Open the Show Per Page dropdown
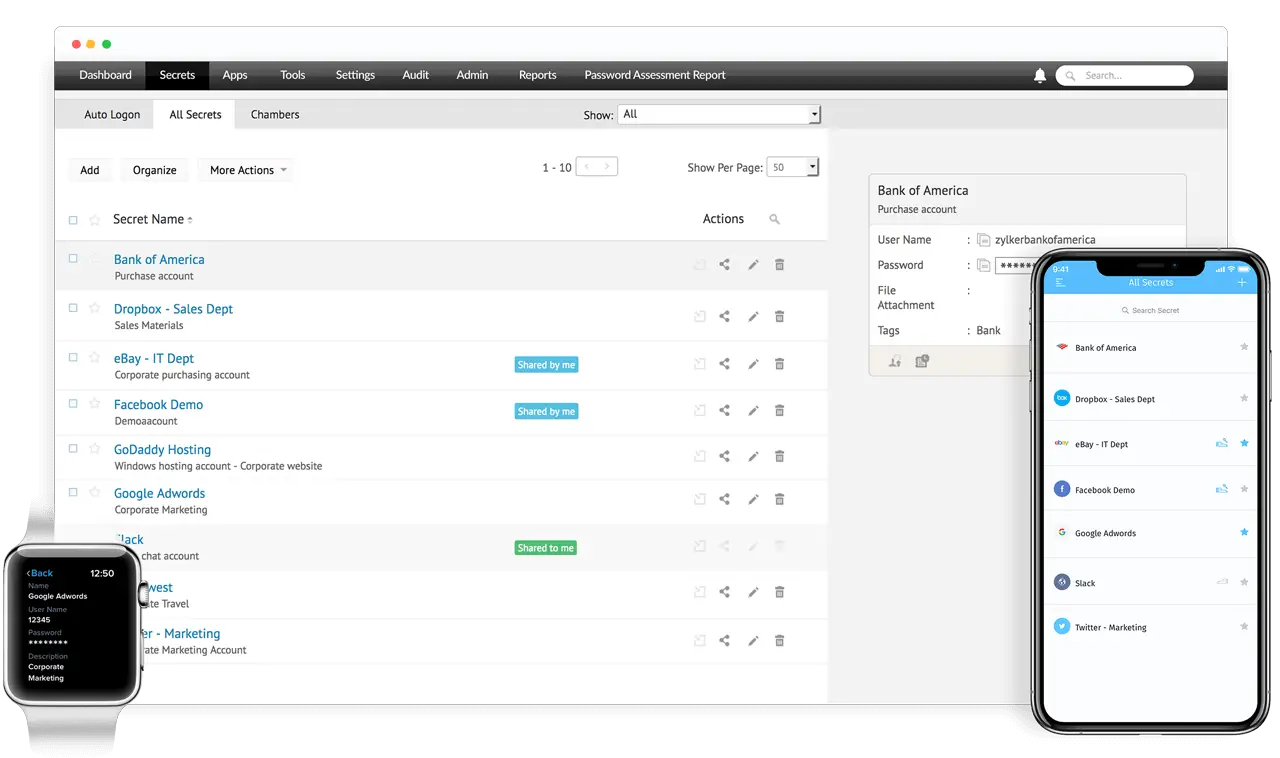Viewport: 1280px width, 758px height. point(793,167)
